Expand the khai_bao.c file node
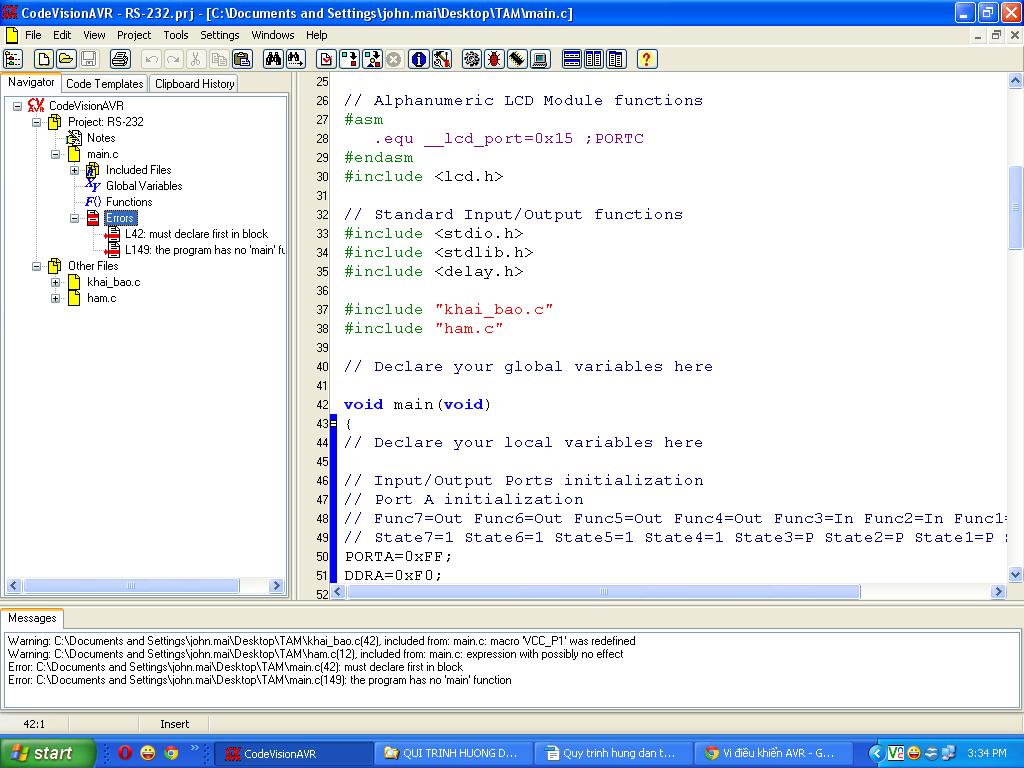This screenshot has height=768, width=1024. coord(56,282)
